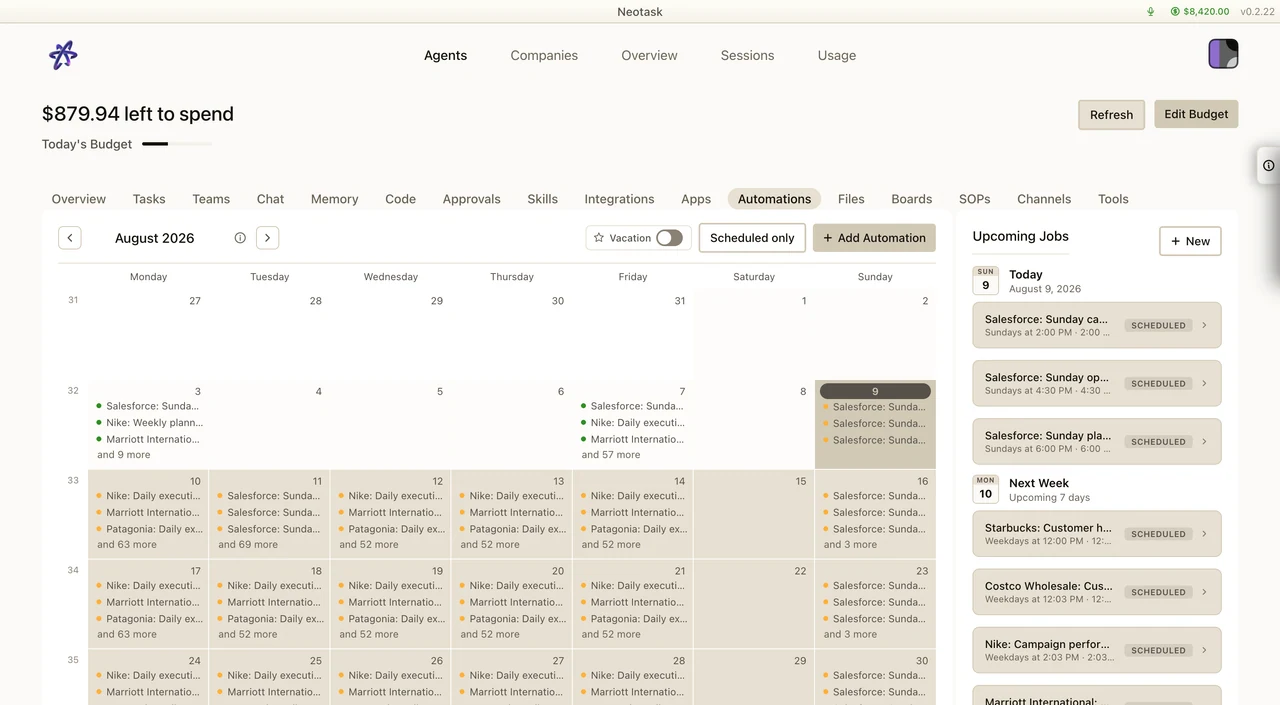Expand Salesforce Sundays at 4:30 PM job chevron
This screenshot has width=1280, height=705.
pos(1204,383)
